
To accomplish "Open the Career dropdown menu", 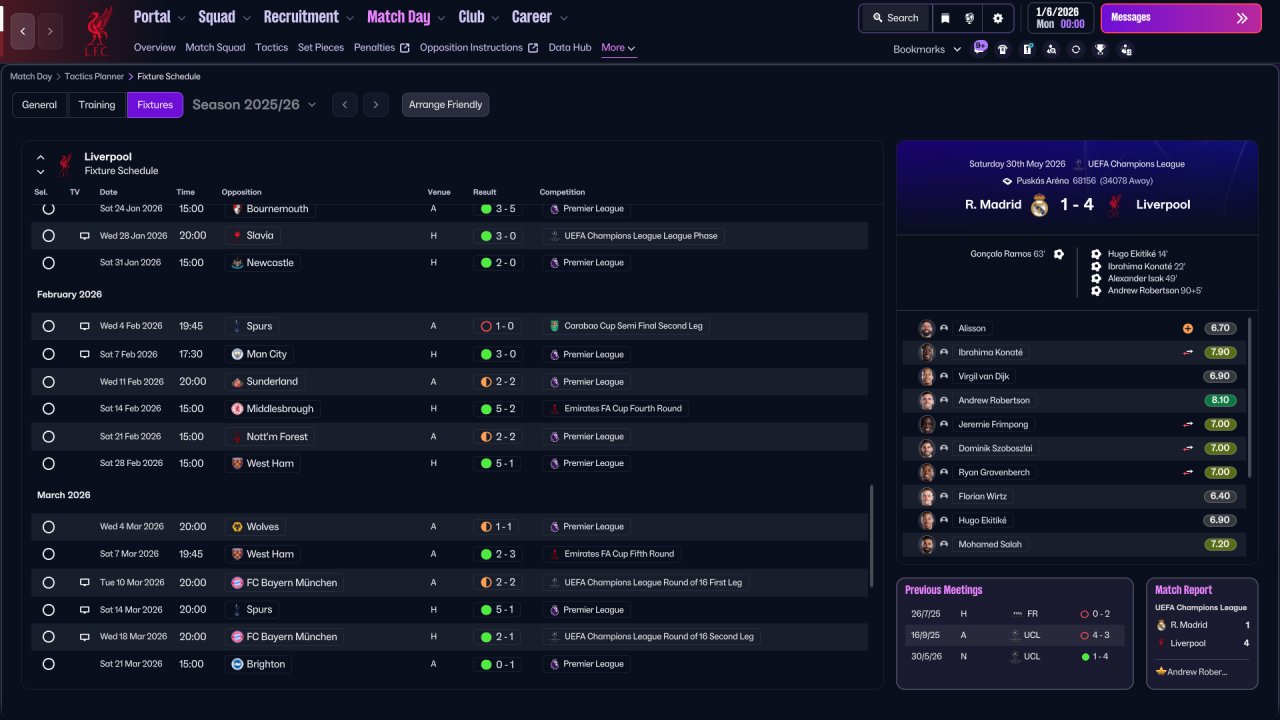I will (540, 17).
